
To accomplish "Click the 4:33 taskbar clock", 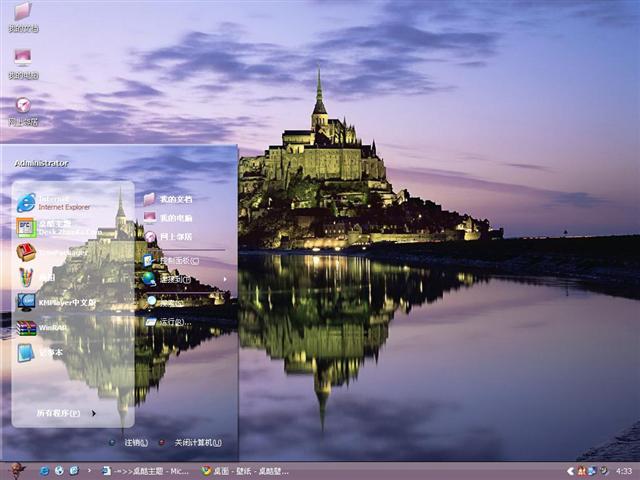I will coord(624,471).
